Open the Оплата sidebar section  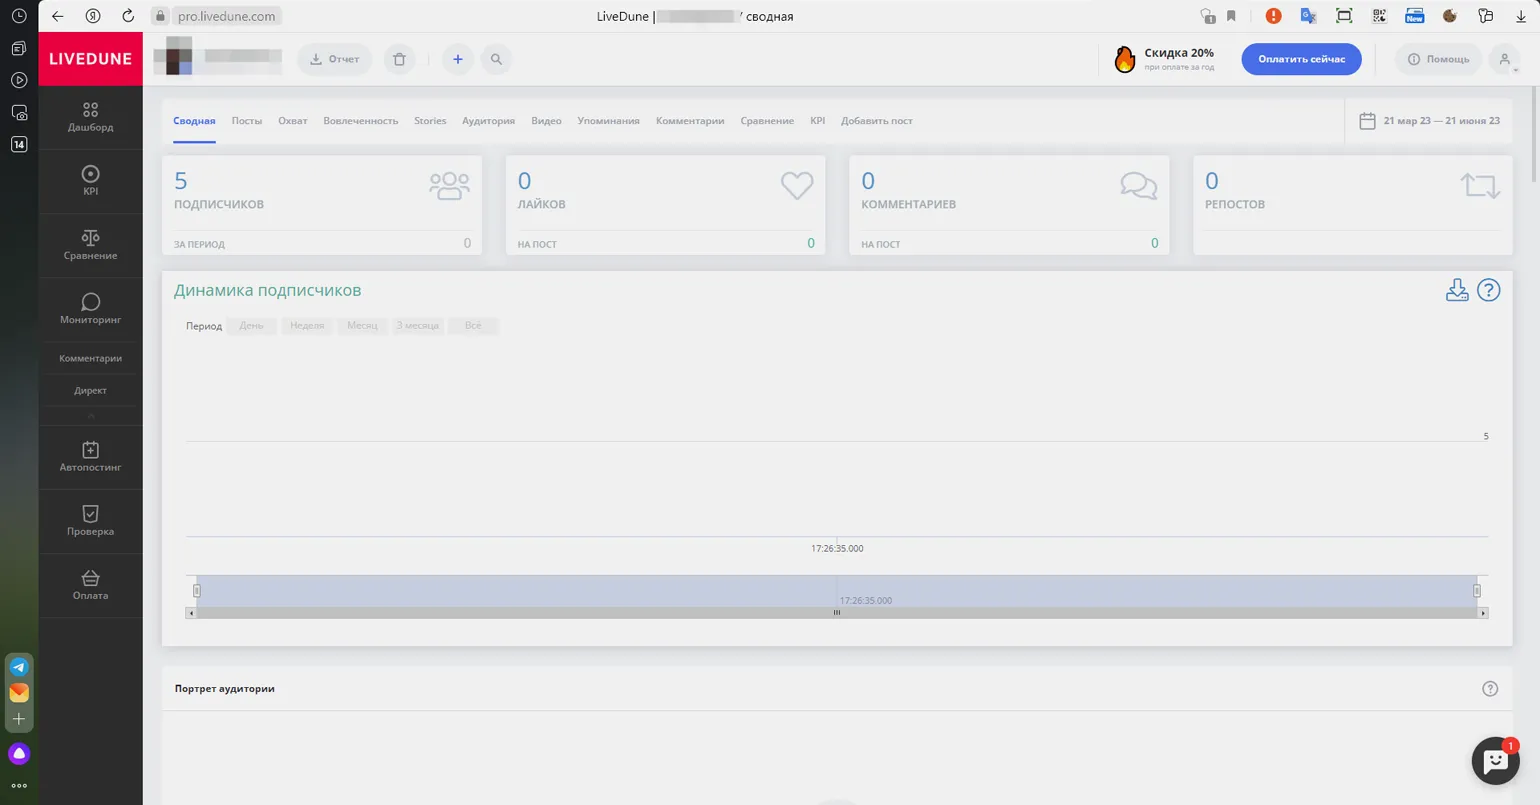[x=90, y=585]
